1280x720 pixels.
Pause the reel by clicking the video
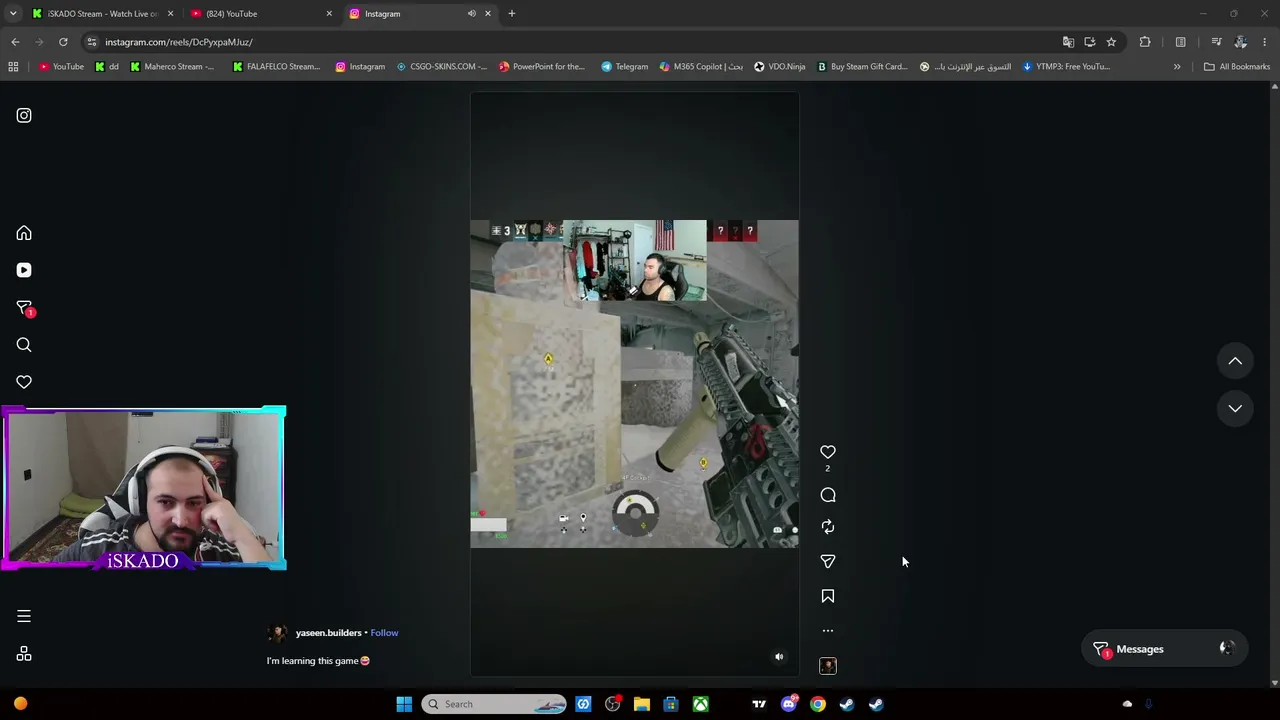[635, 384]
